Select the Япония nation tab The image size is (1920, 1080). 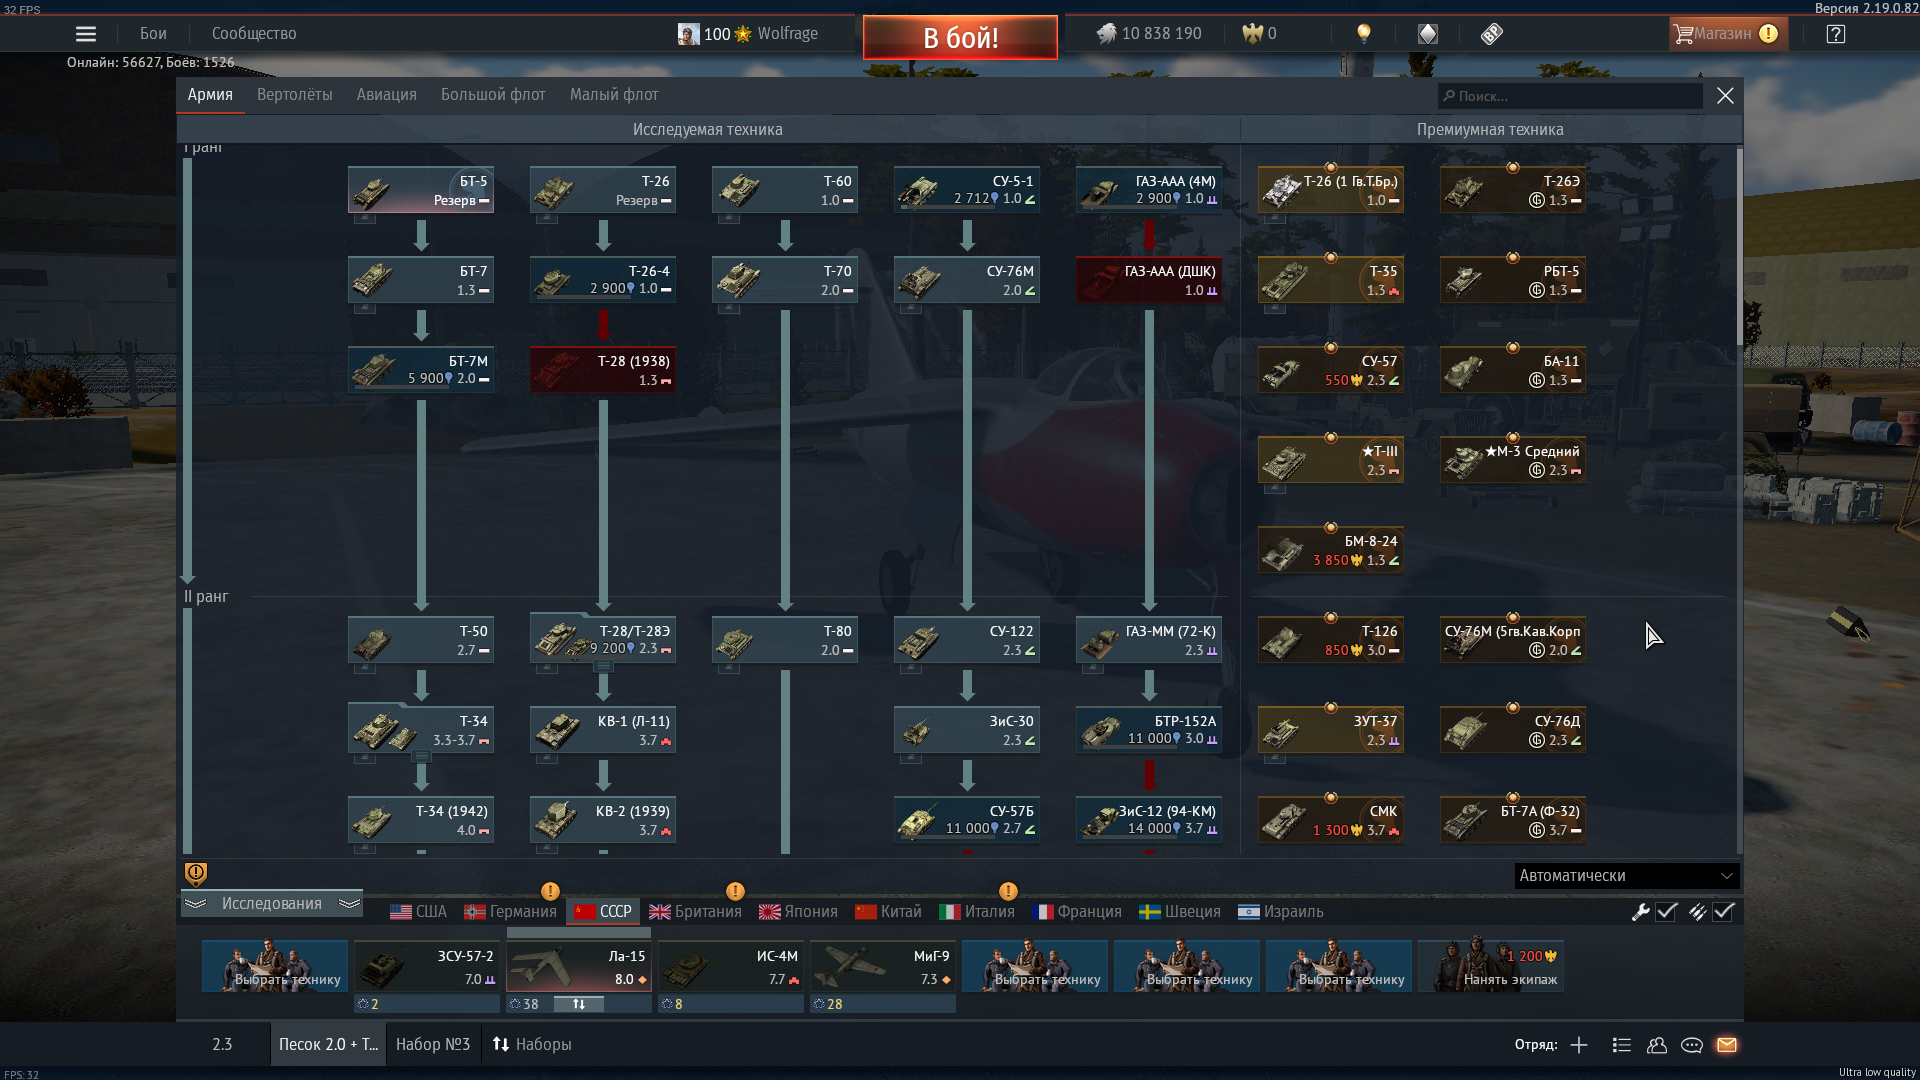pyautogui.click(x=798, y=912)
